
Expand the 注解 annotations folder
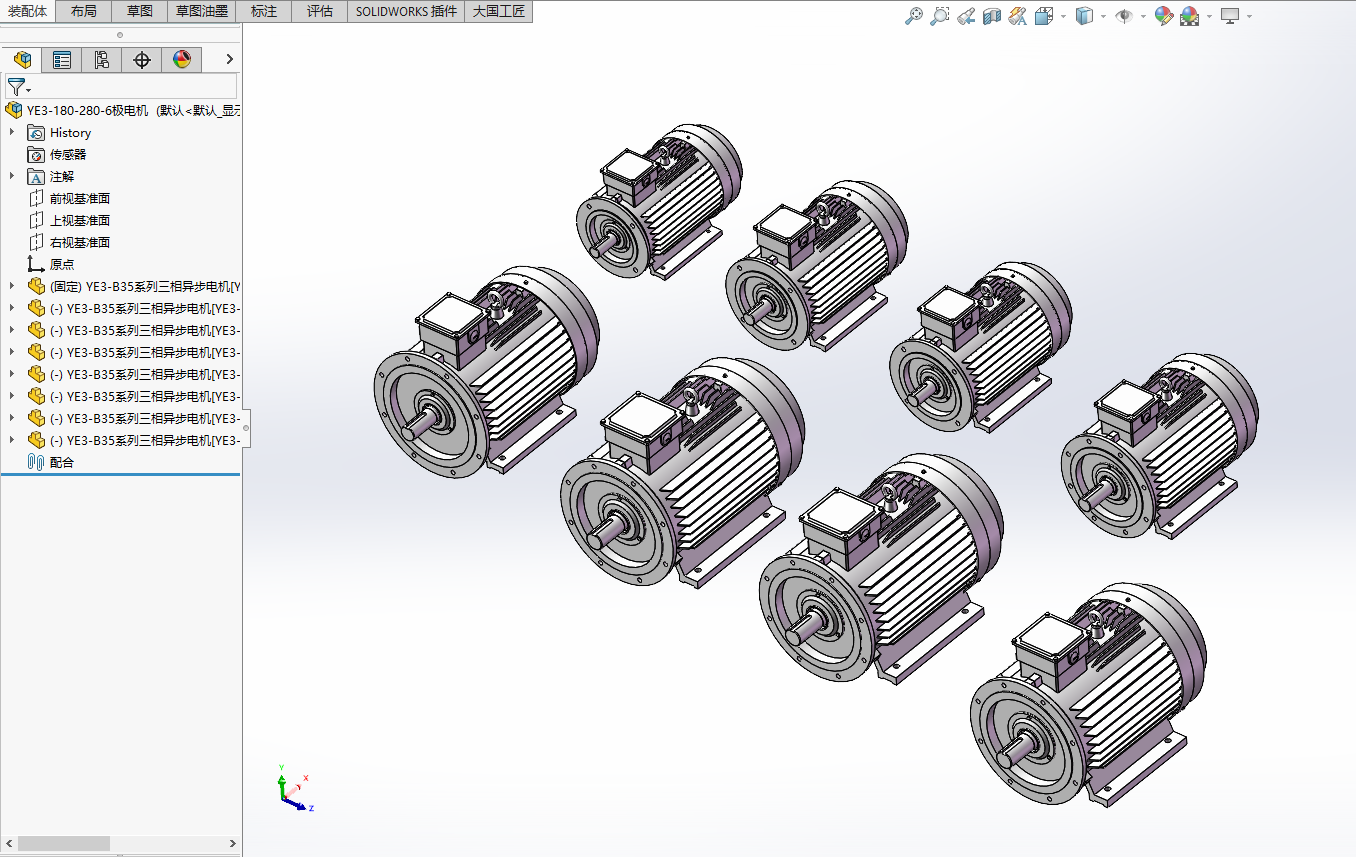click(12, 176)
